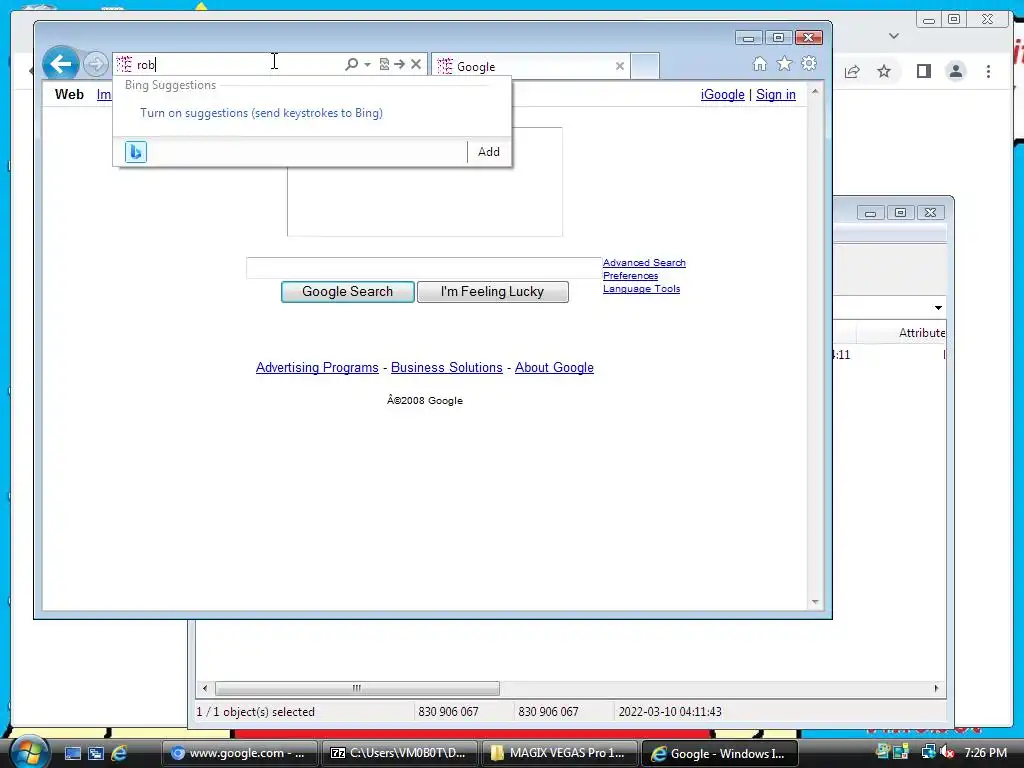
Task: Open the address bar autocomplete dropdown arrow
Action: tap(367, 64)
